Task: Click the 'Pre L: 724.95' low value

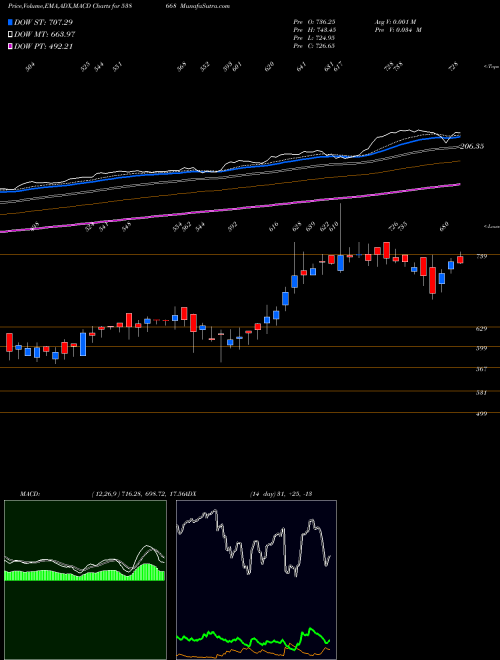Action: coord(314,38)
